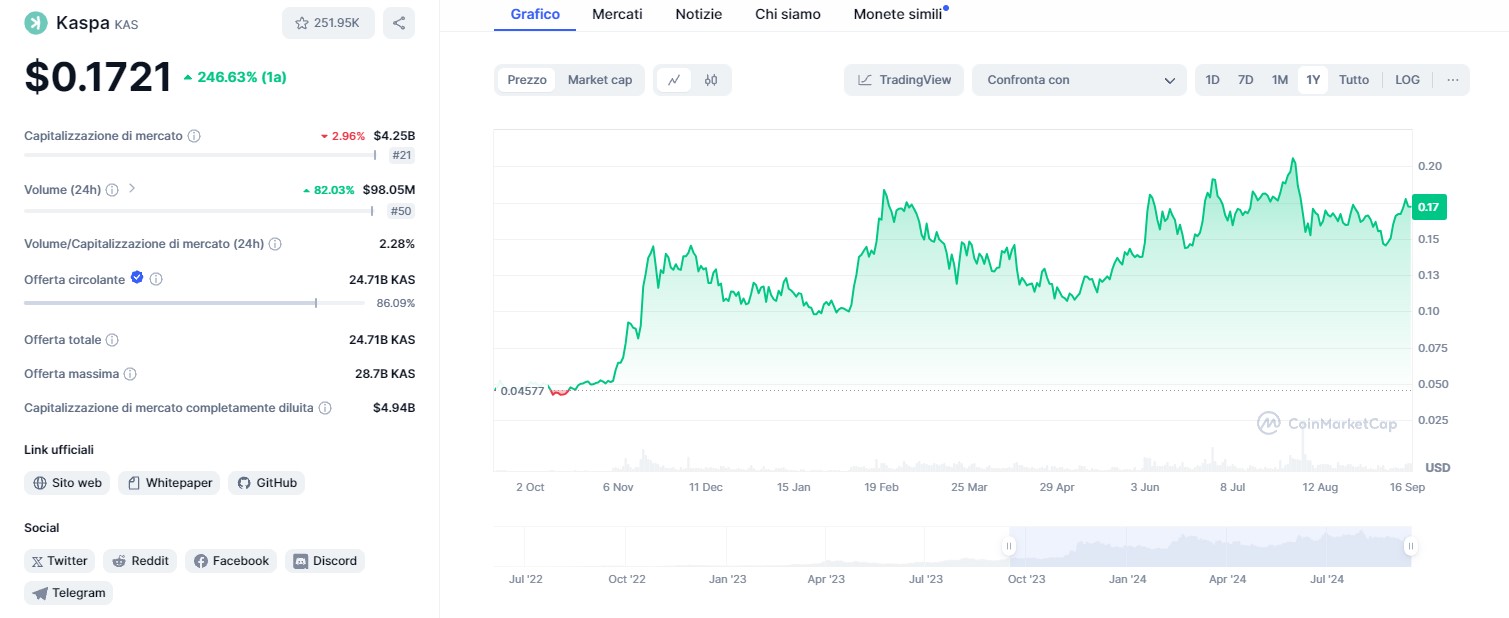Viewport: 1509px width, 618px height.
Task: Open the Monete simili tab
Action: 897,14
